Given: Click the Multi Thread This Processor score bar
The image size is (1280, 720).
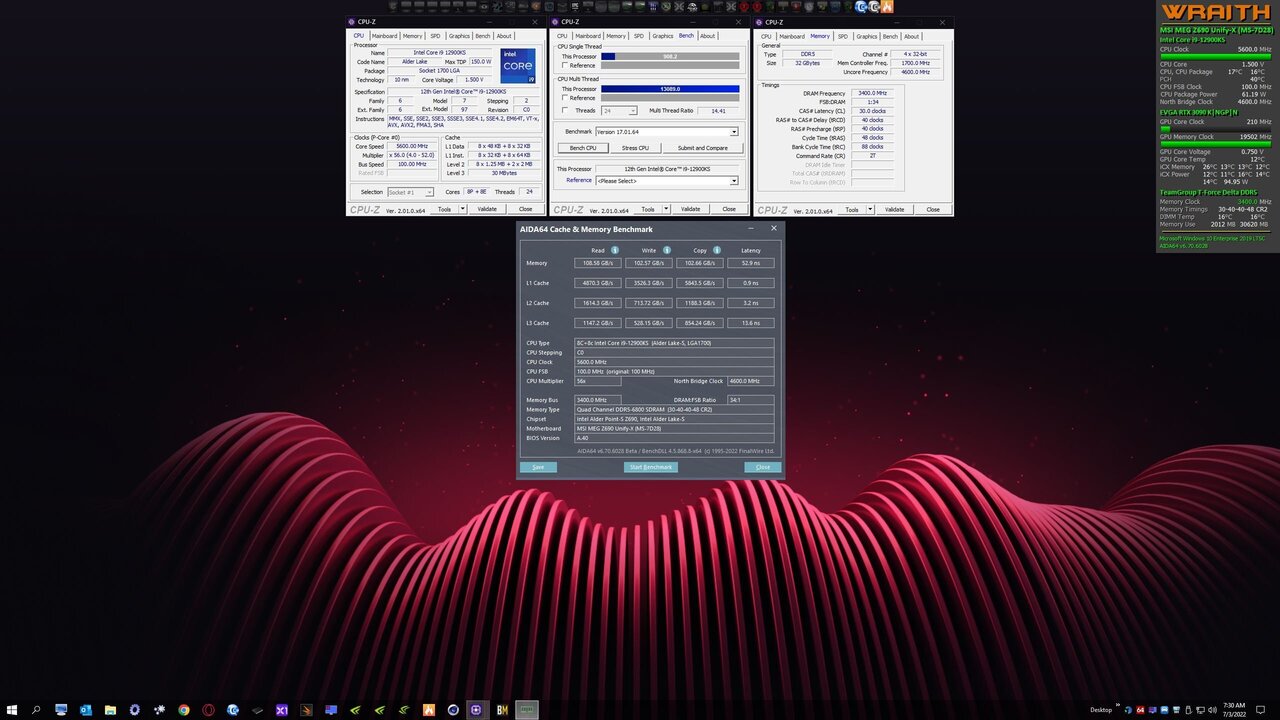Looking at the screenshot, I should [x=670, y=89].
